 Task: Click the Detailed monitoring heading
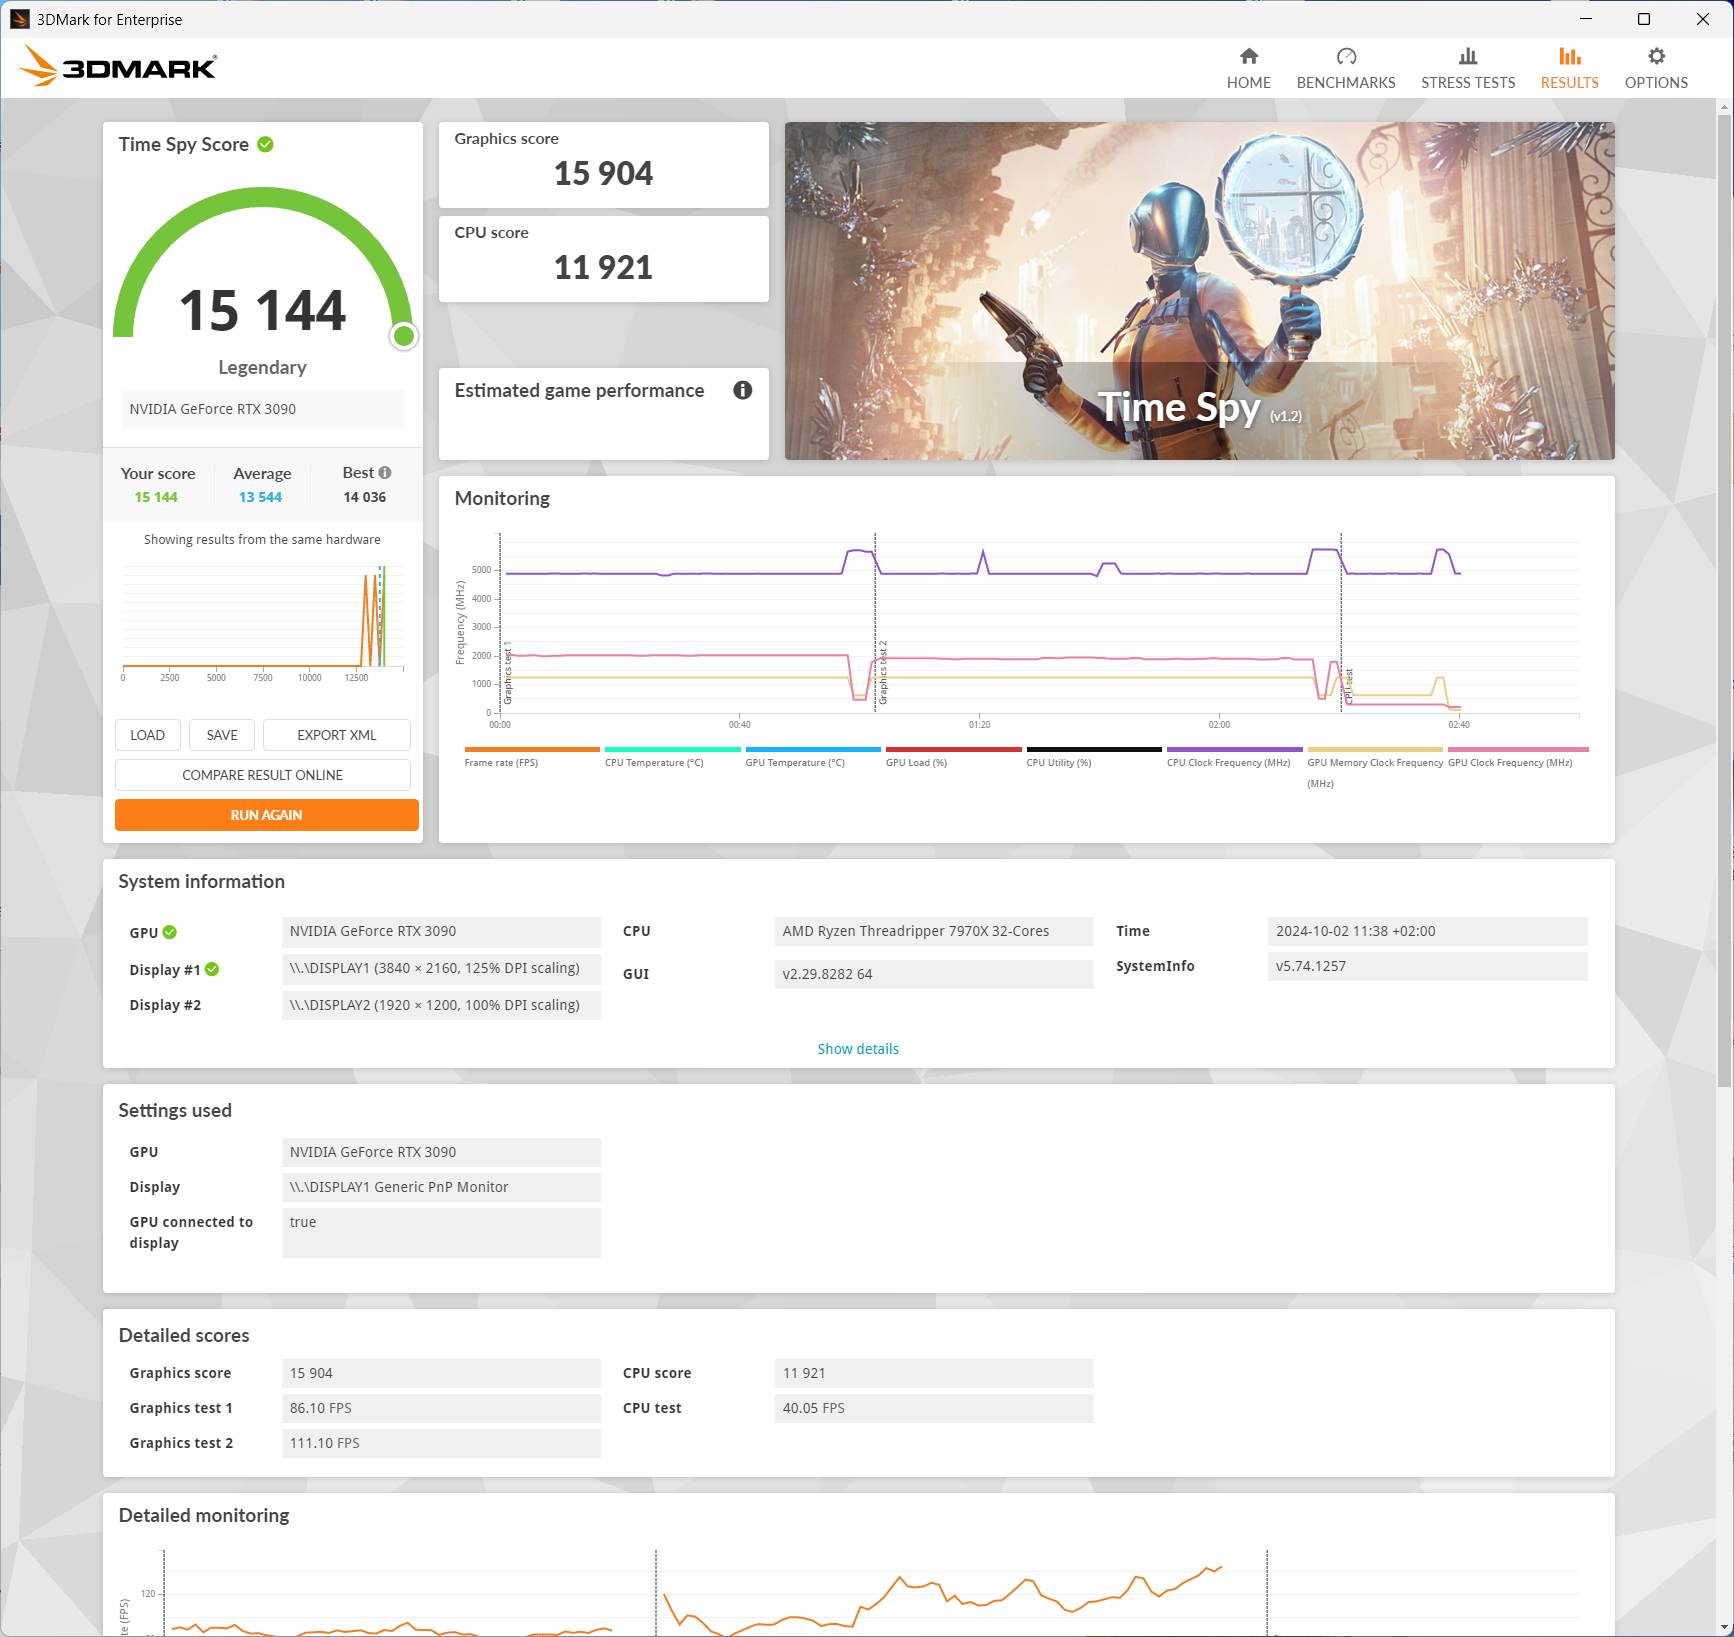click(x=204, y=1515)
